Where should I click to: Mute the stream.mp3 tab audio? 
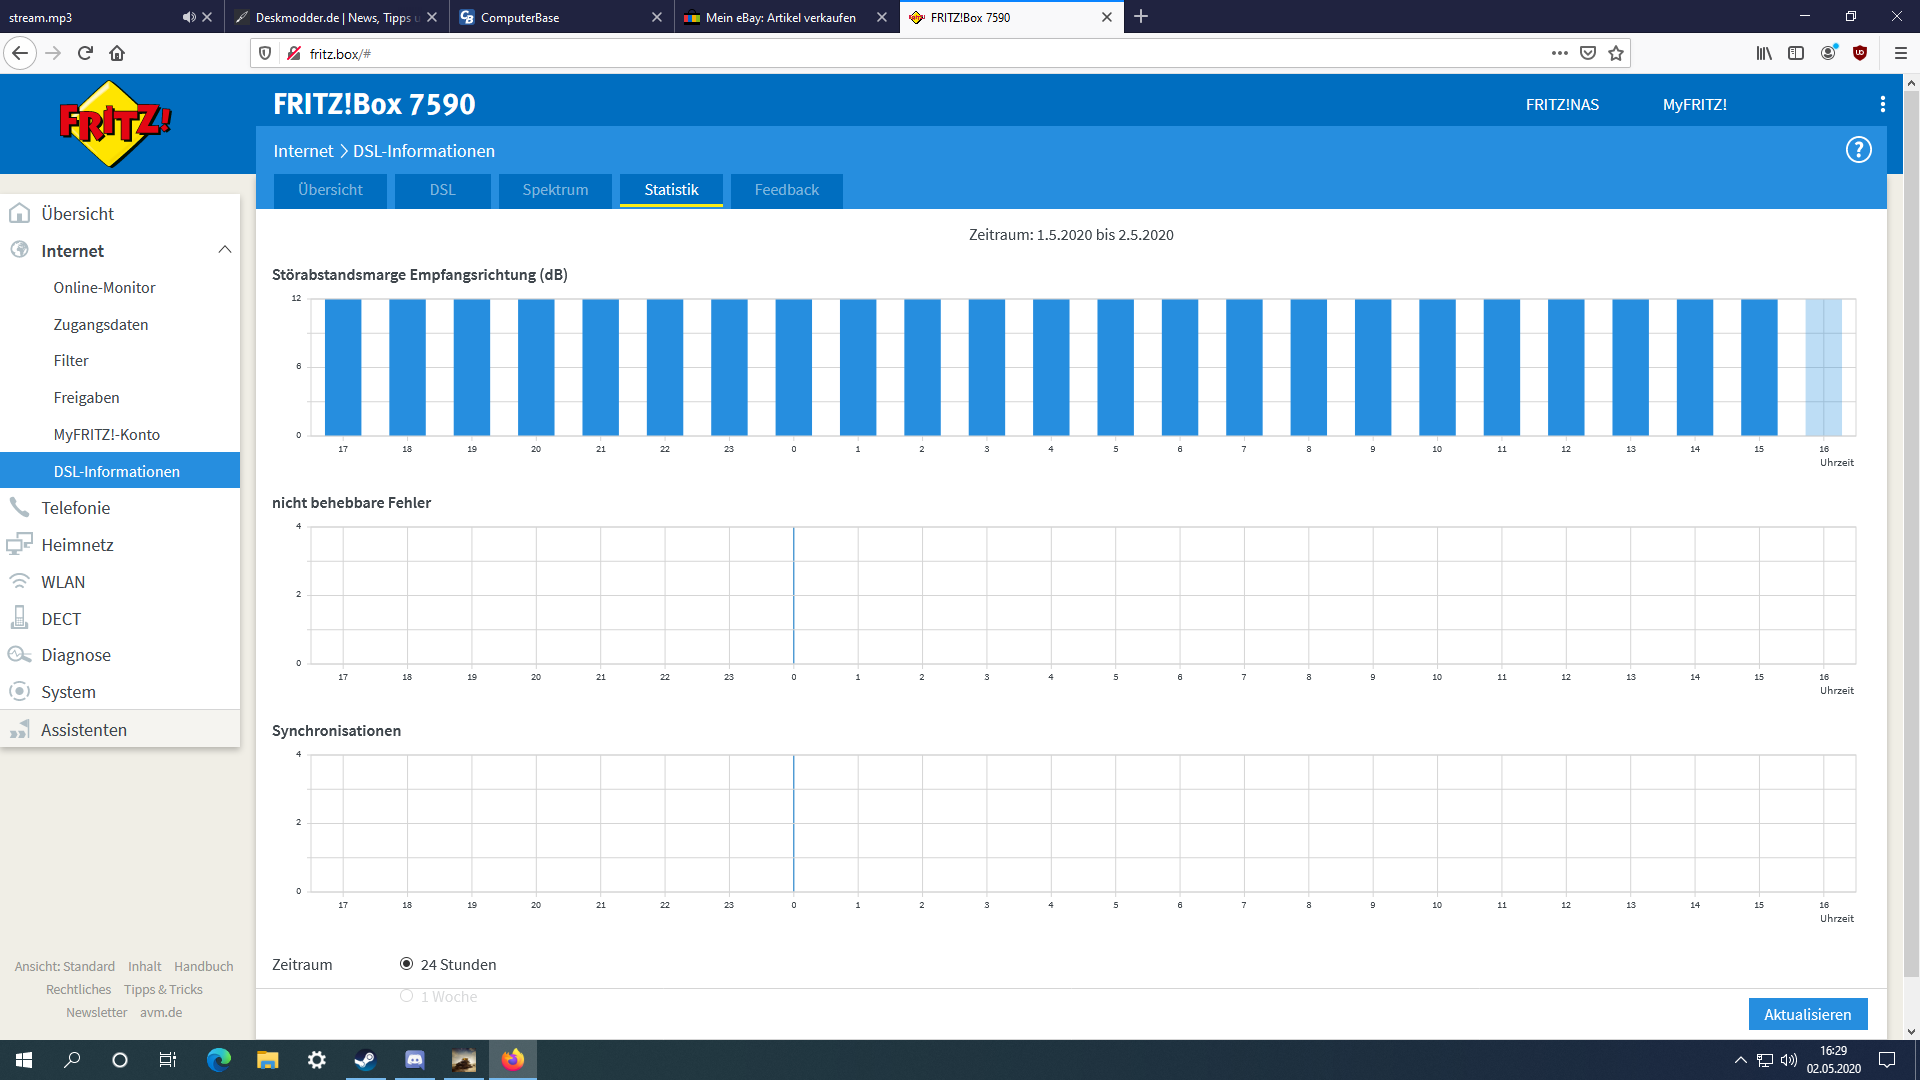tap(188, 17)
